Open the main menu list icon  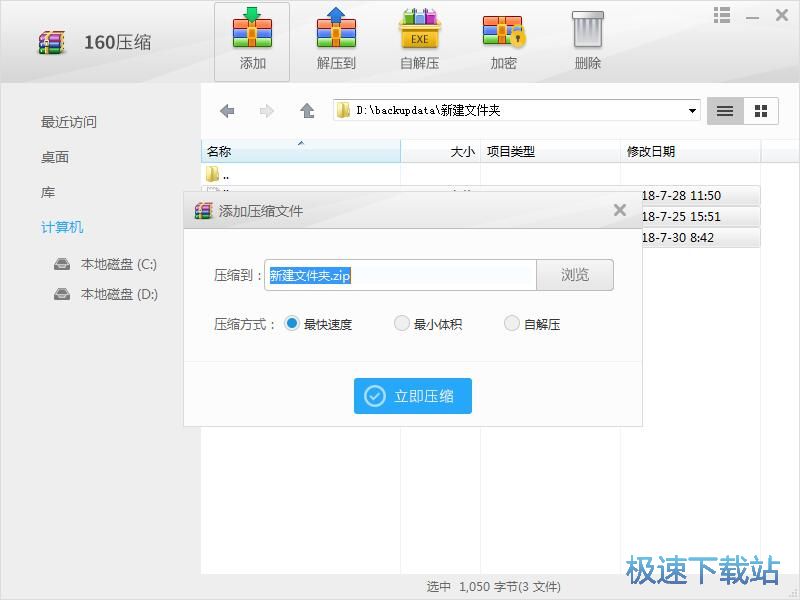(x=721, y=15)
